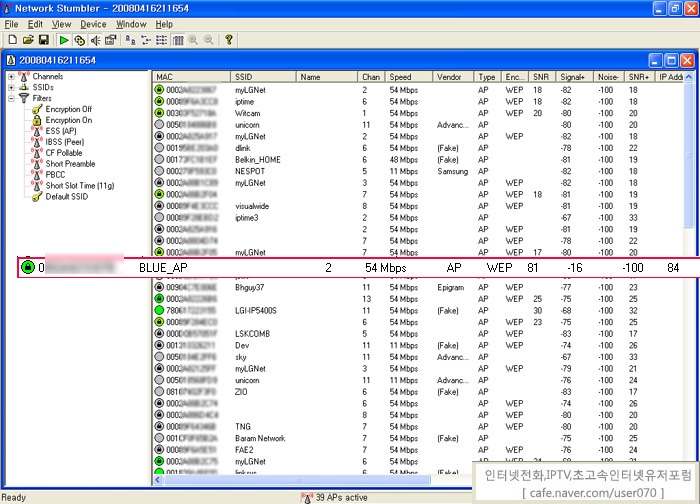700x504 pixels.
Task: Switch to list view
Action: point(162,40)
